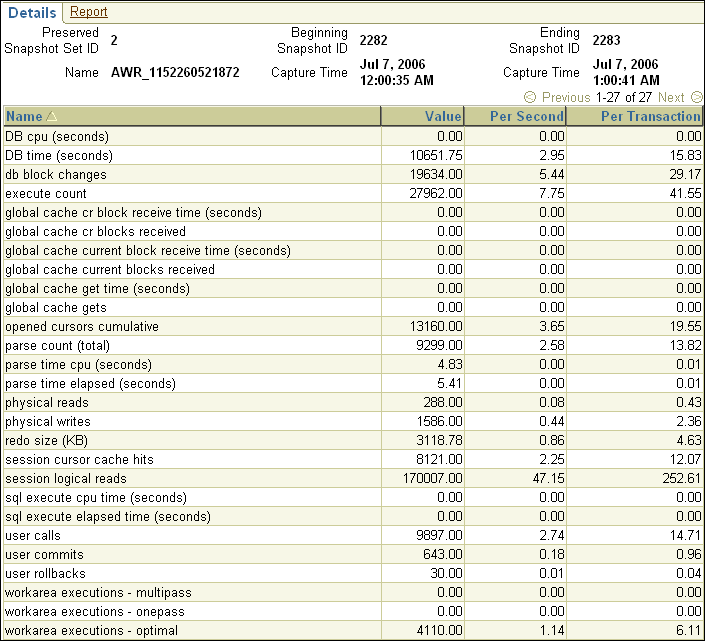Sort by the Per Transaction column header

coord(650,117)
